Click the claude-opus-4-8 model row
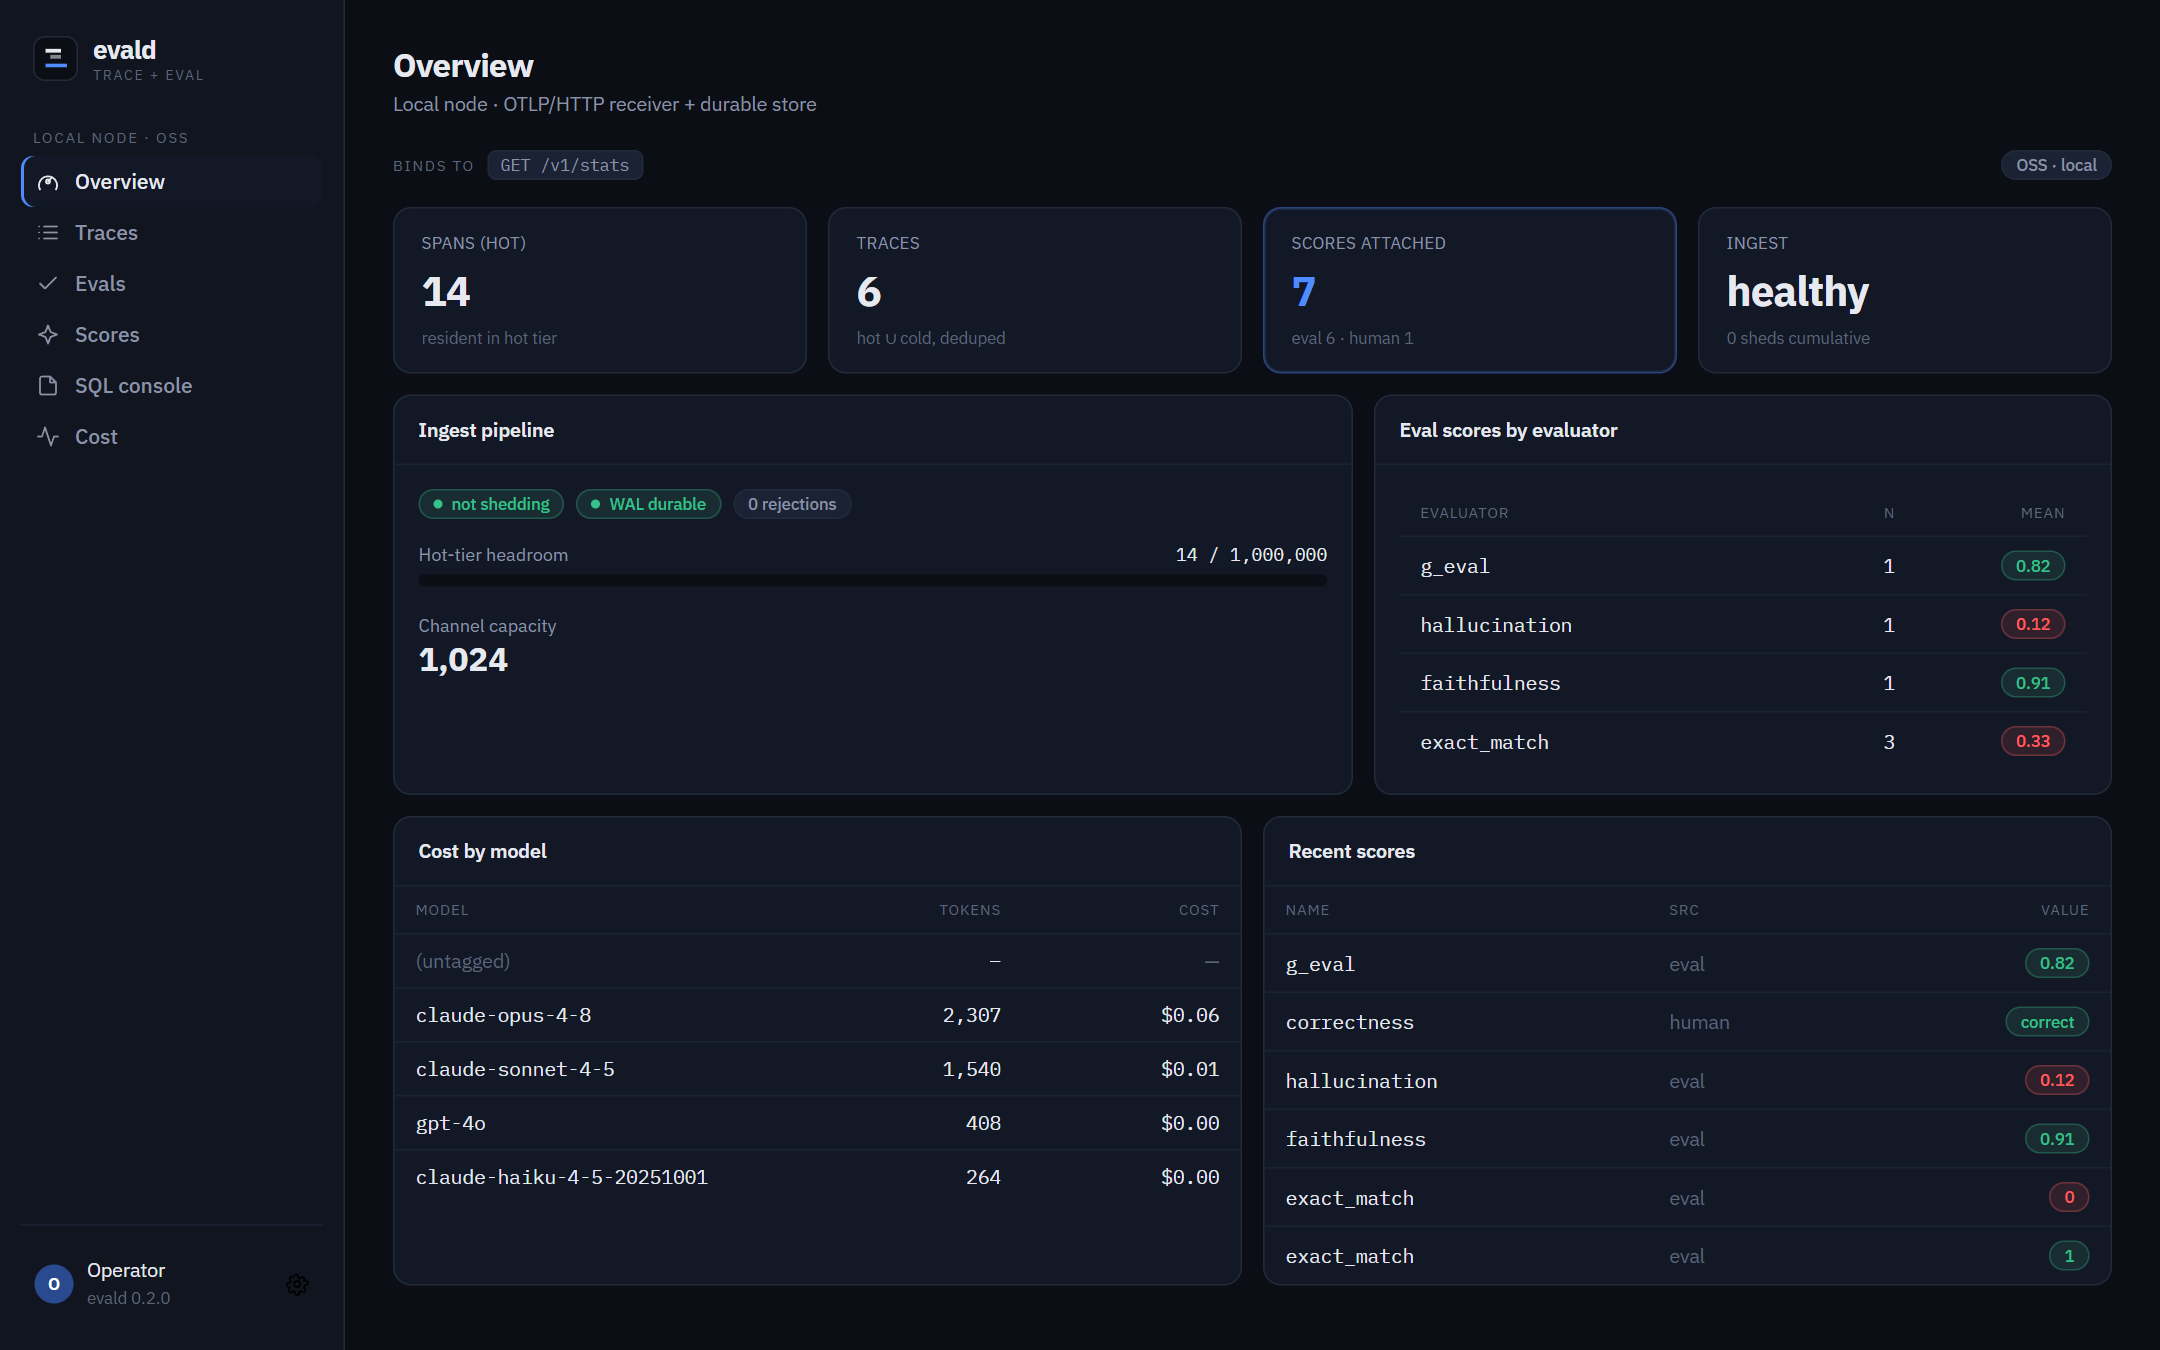The height and width of the screenshot is (1350, 2160). click(817, 1015)
